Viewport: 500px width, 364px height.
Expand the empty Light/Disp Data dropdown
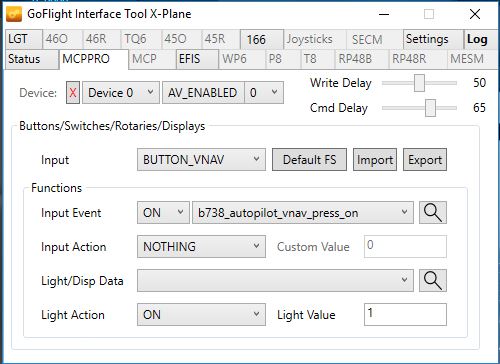[x=275, y=281]
